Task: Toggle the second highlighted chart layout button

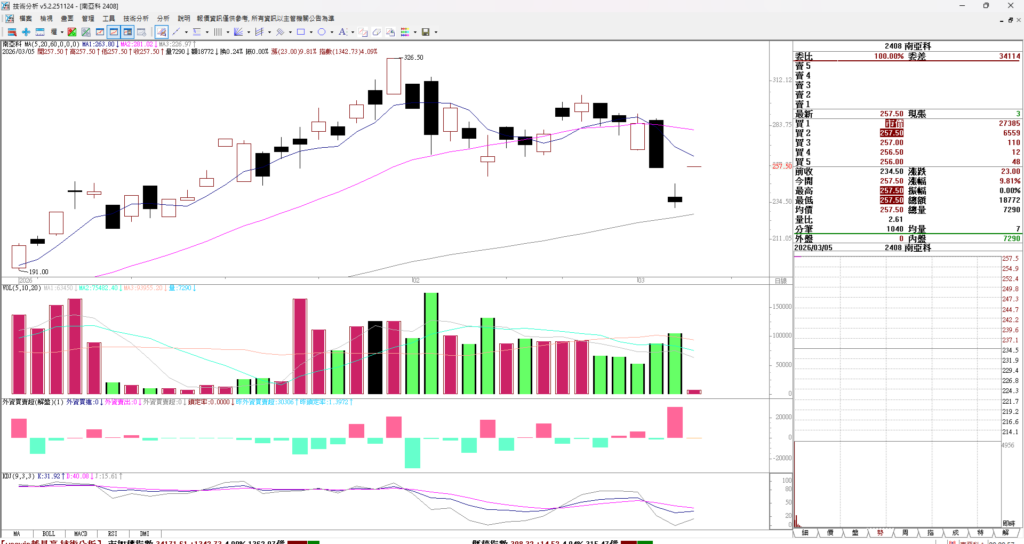Action: 128,32
